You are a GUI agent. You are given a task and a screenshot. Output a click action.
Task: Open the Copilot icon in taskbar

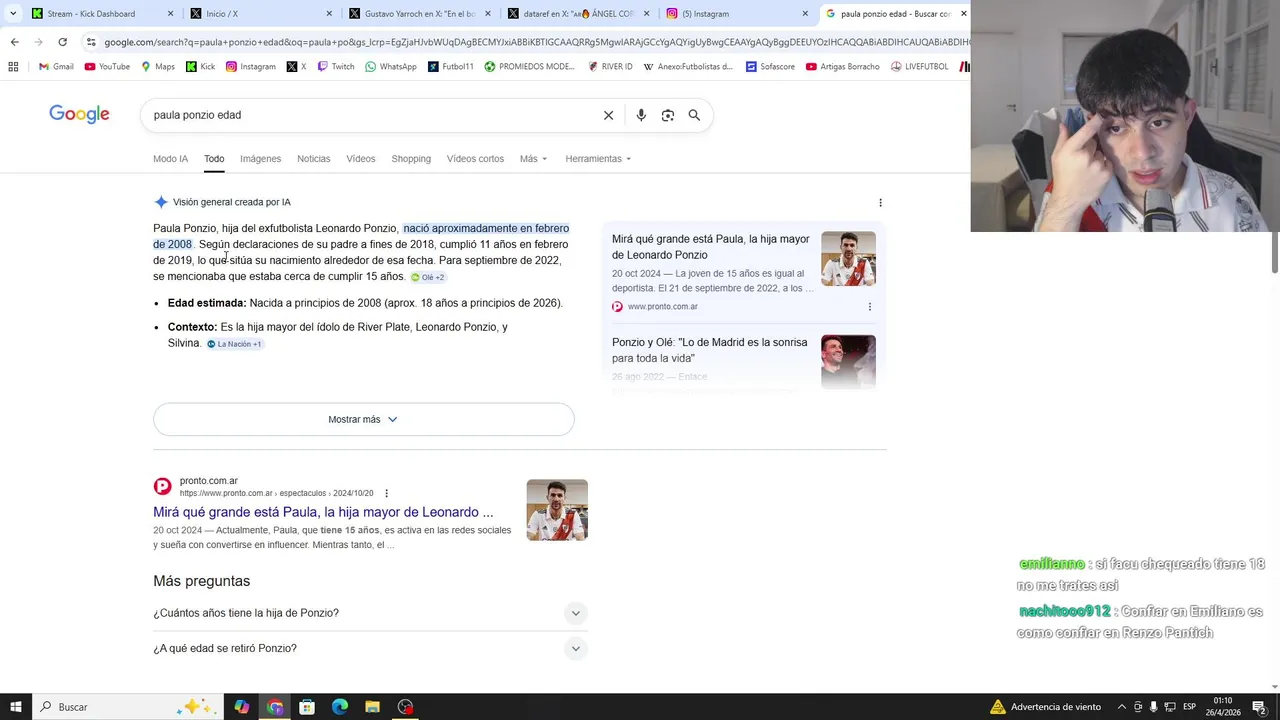point(242,707)
